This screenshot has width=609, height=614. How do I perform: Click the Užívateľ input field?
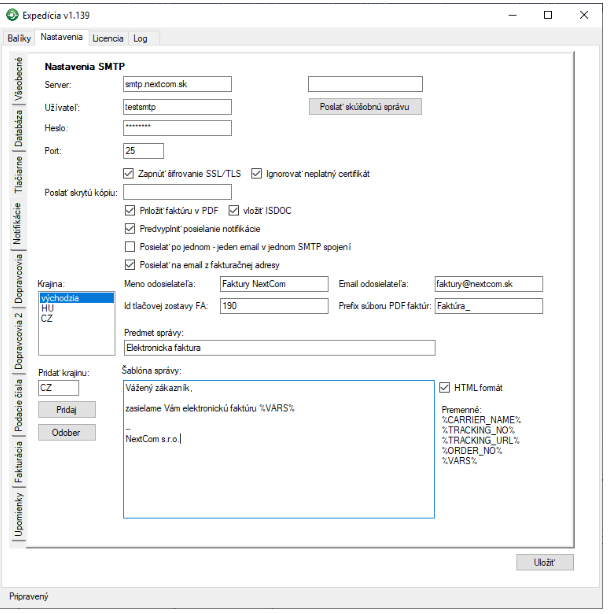click(x=177, y=107)
